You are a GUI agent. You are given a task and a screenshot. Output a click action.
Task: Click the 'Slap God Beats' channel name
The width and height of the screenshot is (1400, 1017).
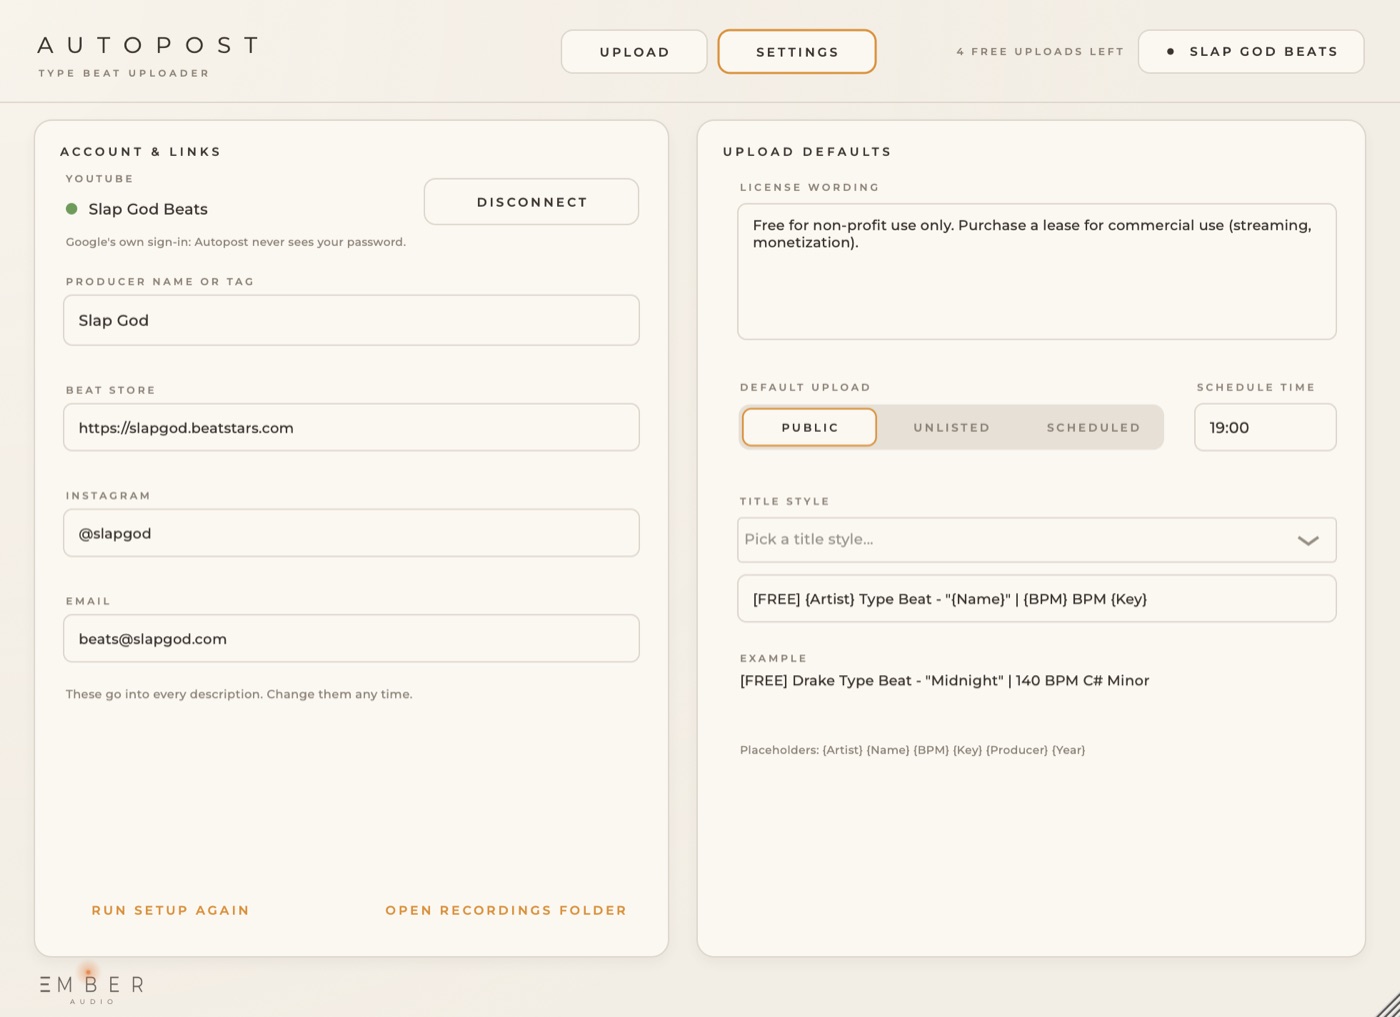[148, 209]
